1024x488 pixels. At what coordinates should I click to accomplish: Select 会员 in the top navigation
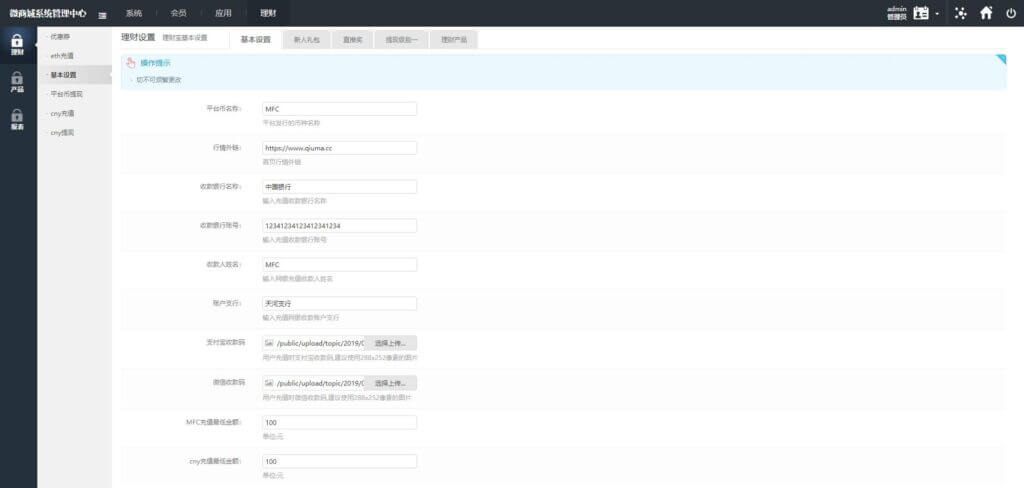point(178,13)
